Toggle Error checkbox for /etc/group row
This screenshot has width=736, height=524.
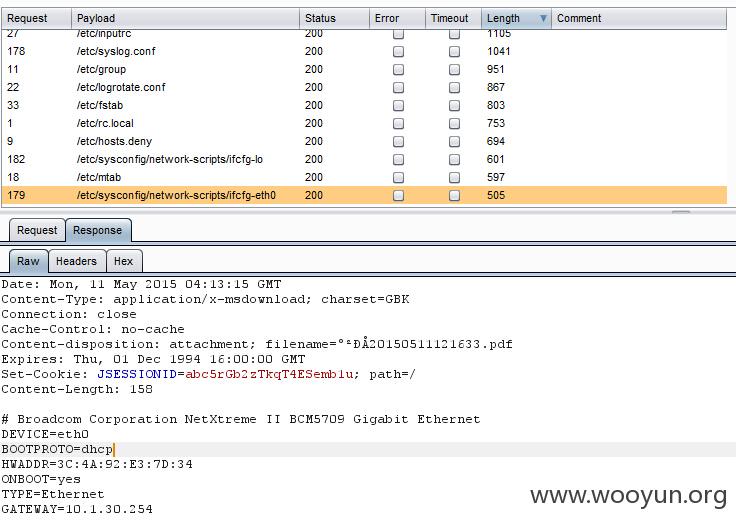[399, 69]
